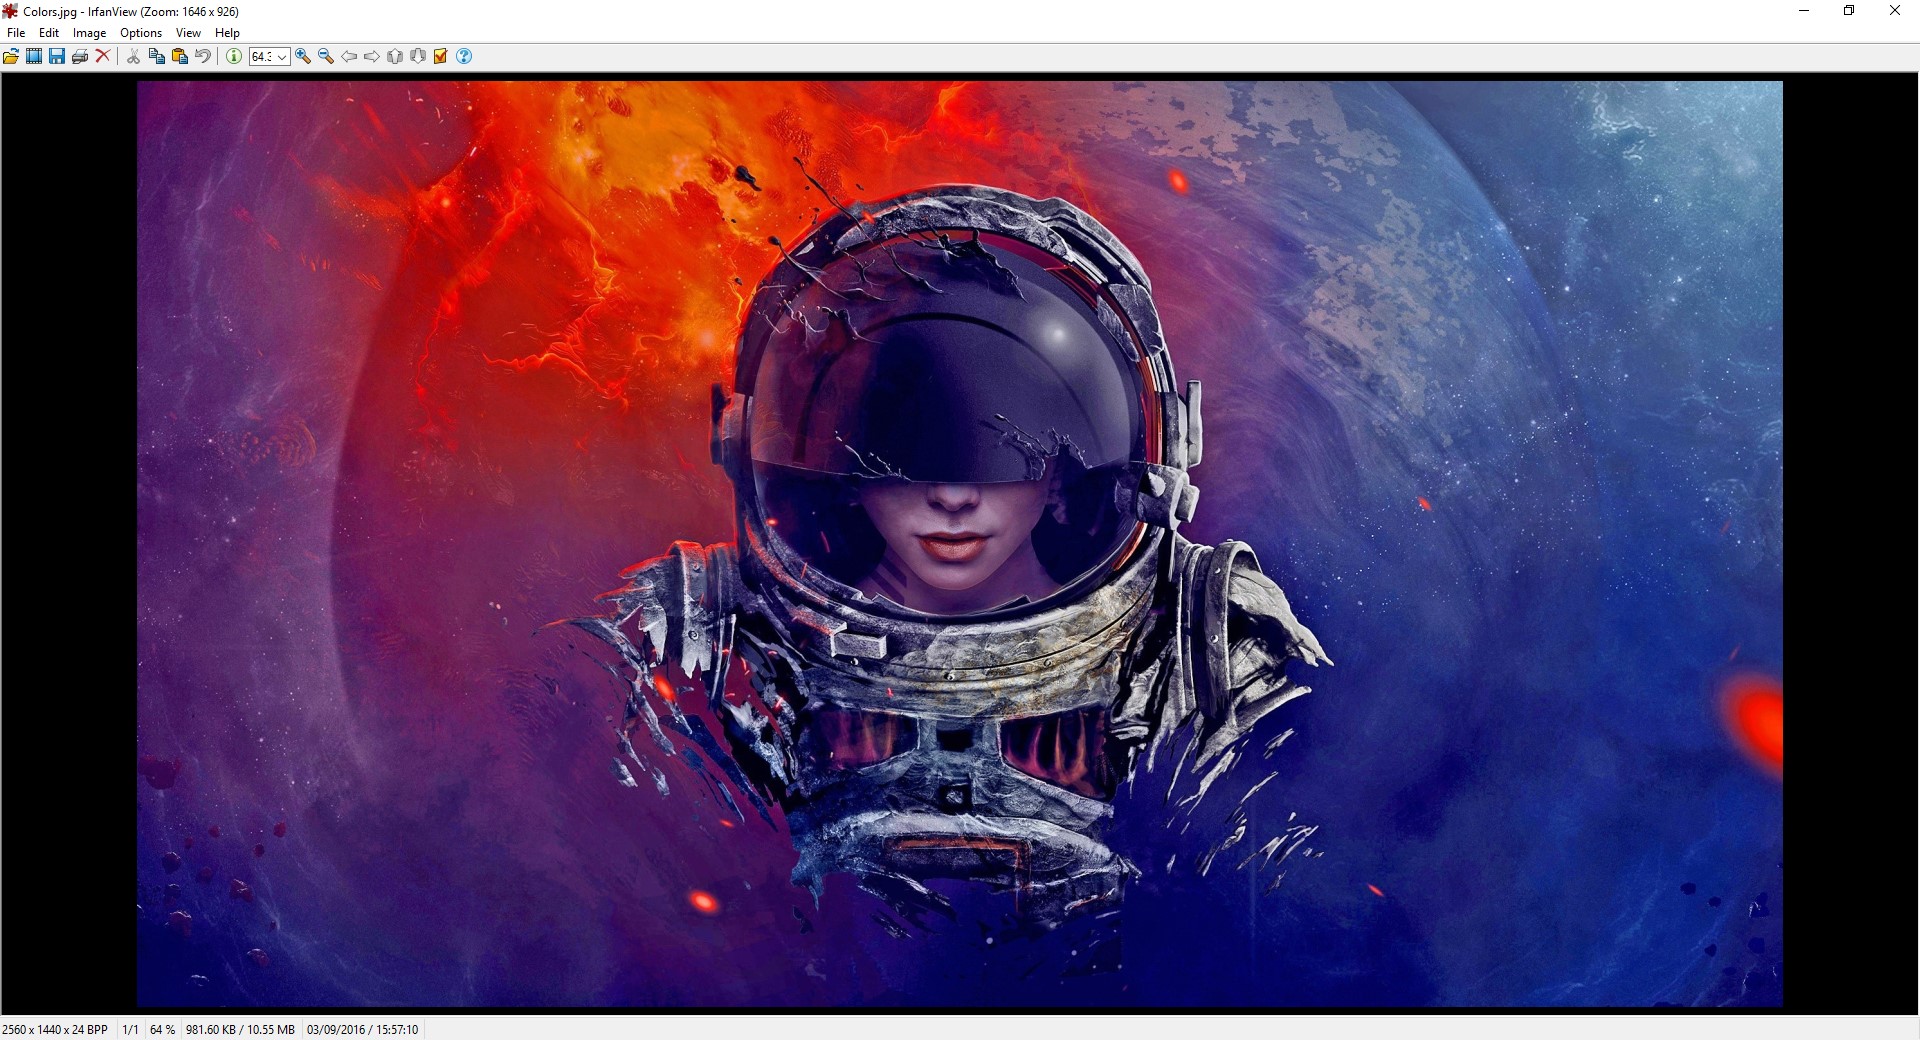Screen dimensions: 1920x1040
Task: Zoom out with the minus magnifier icon
Action: 326,57
